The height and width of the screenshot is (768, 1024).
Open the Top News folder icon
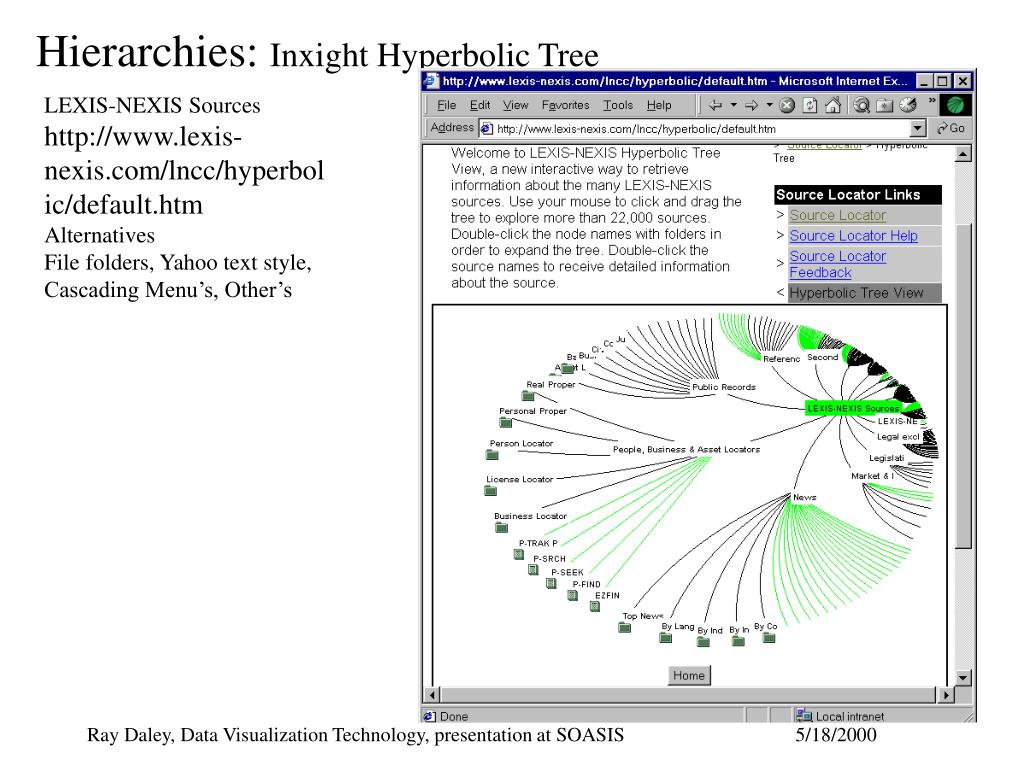pos(624,628)
